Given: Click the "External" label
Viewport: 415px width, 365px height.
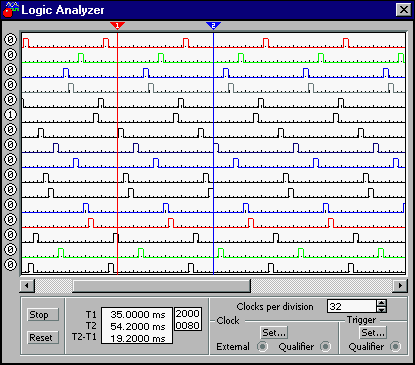Looking at the screenshot, I should 233,347.
